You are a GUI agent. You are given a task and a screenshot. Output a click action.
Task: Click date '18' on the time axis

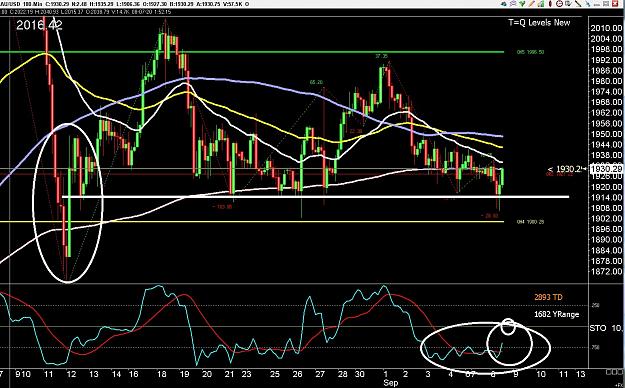161,374
